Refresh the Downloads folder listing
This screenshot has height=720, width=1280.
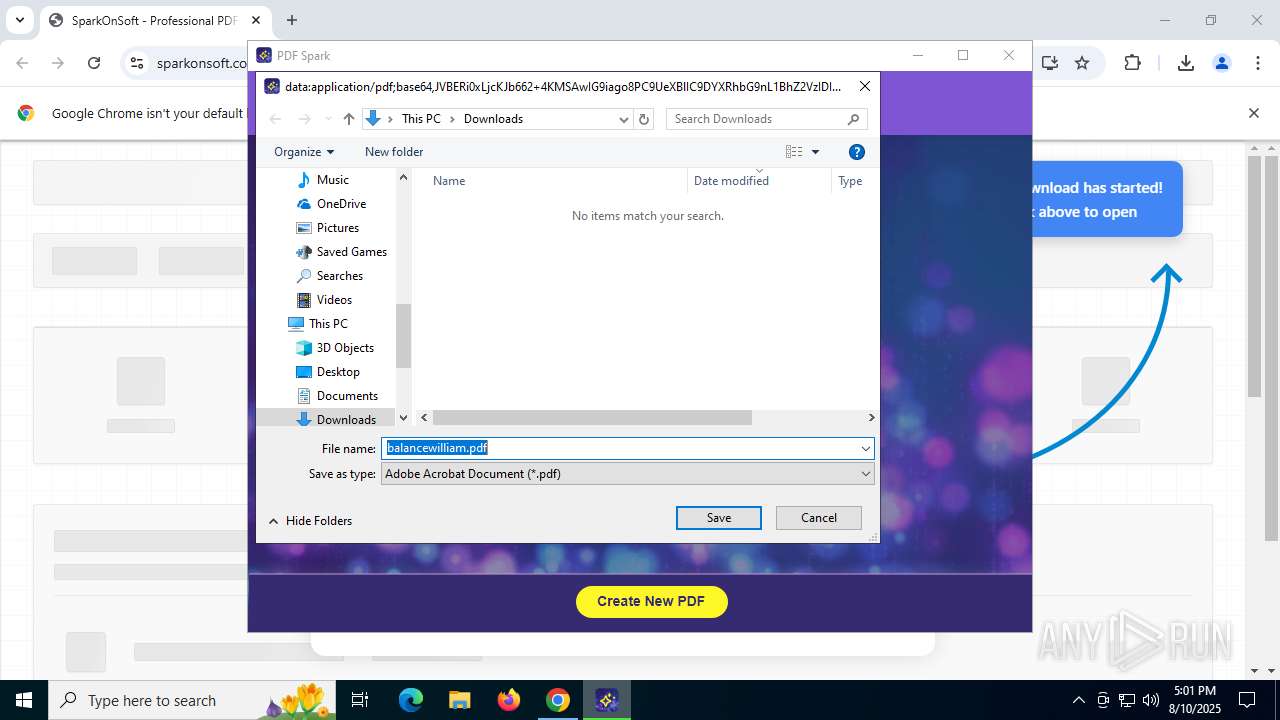coord(644,119)
